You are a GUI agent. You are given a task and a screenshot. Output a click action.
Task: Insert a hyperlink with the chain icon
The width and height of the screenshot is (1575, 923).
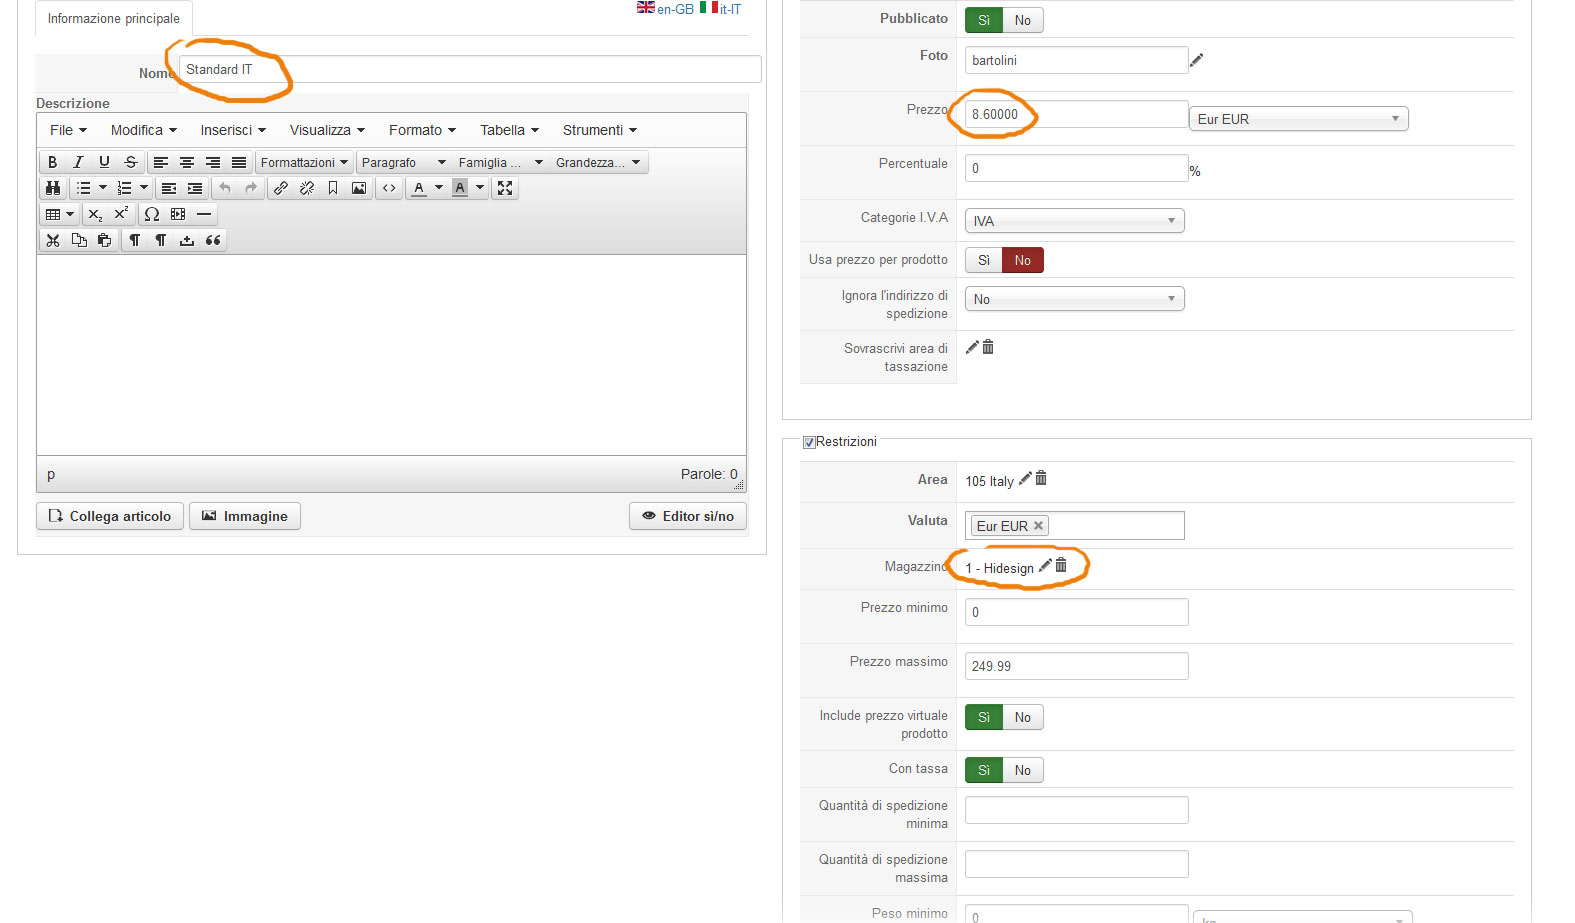[281, 188]
